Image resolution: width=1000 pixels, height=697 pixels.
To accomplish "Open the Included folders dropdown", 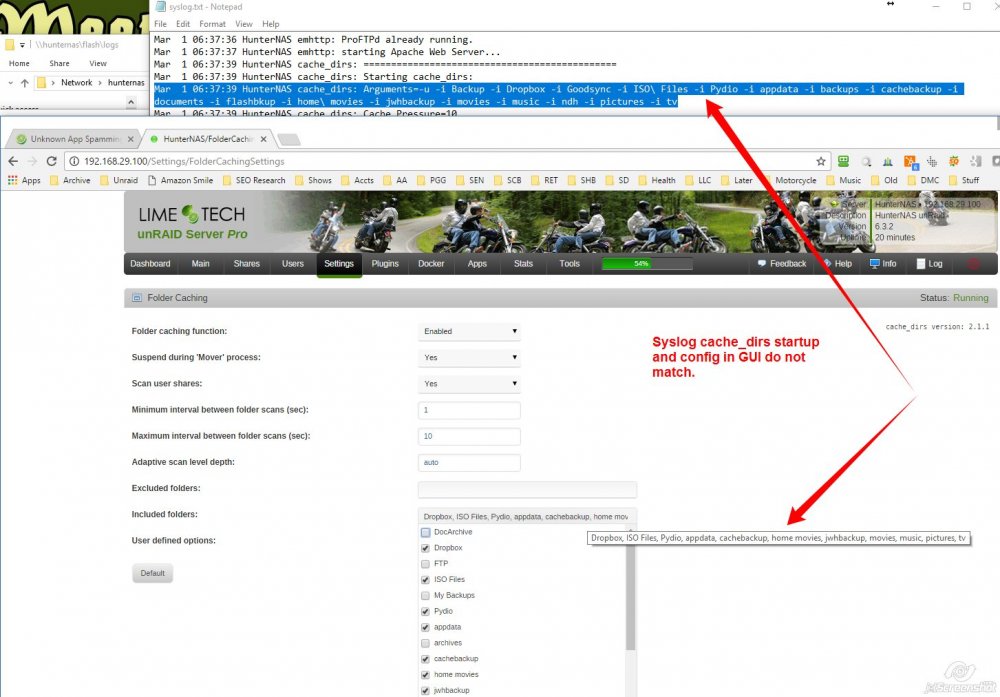I will 527,517.
